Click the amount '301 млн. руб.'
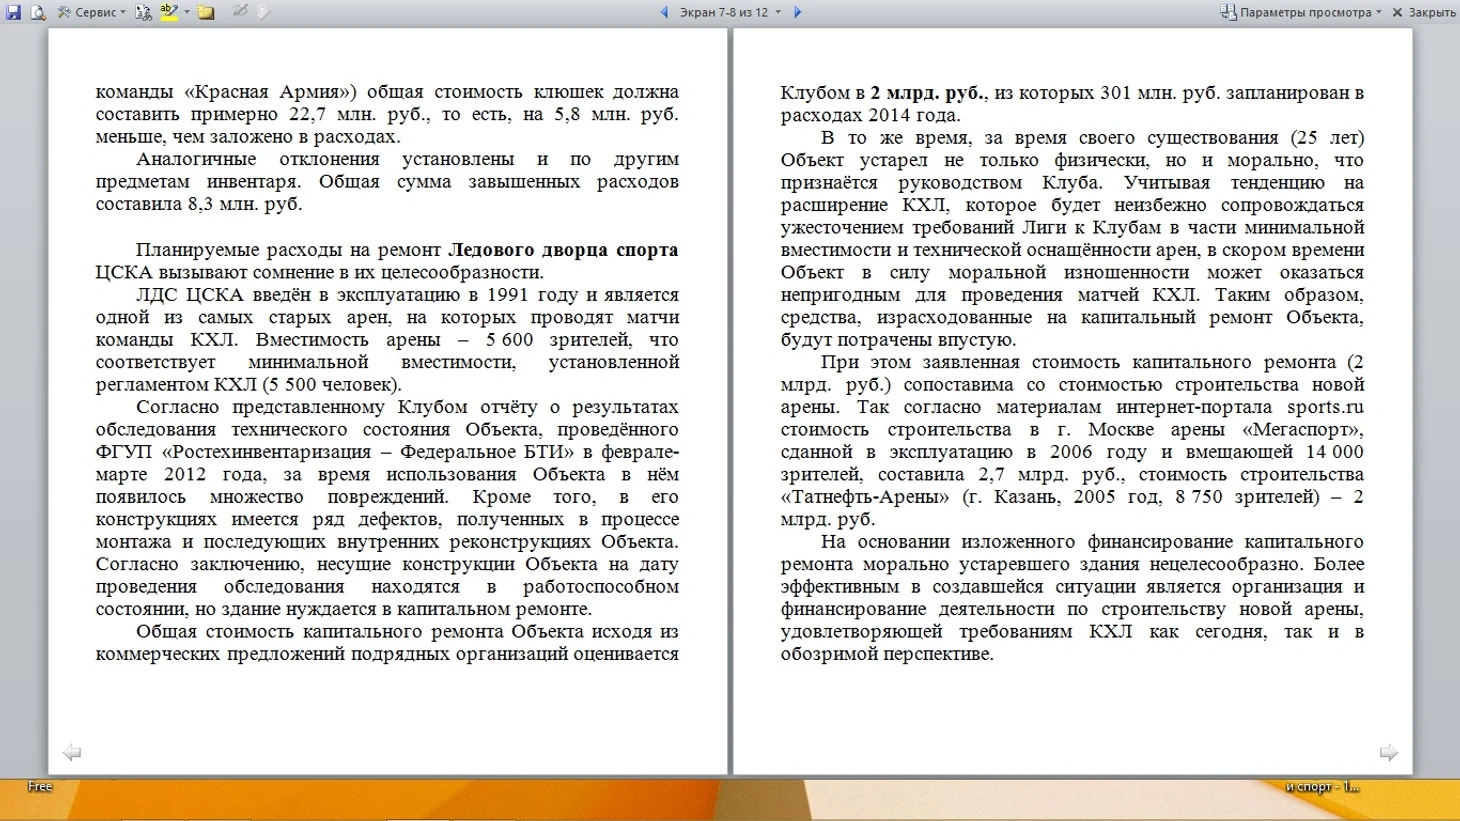This screenshot has width=1460, height=821. click(1159, 93)
